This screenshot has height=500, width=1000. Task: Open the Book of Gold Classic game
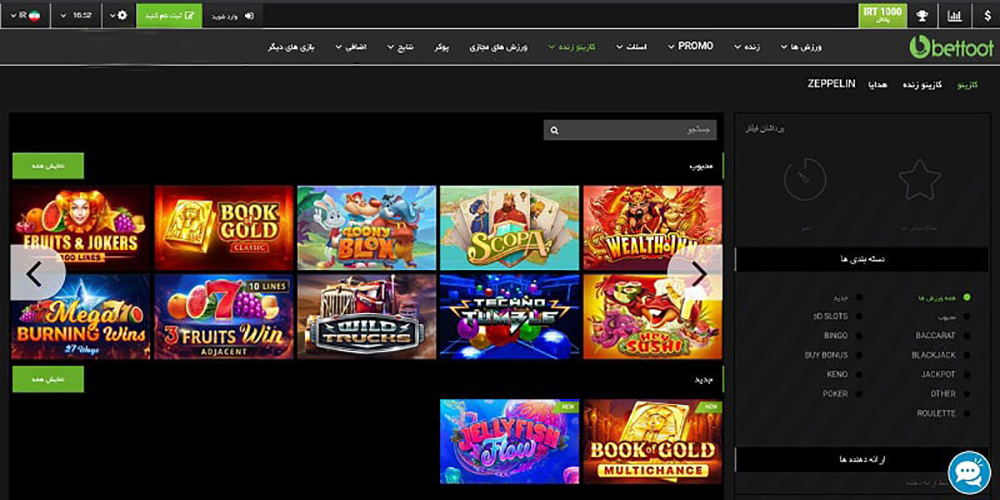point(224,228)
